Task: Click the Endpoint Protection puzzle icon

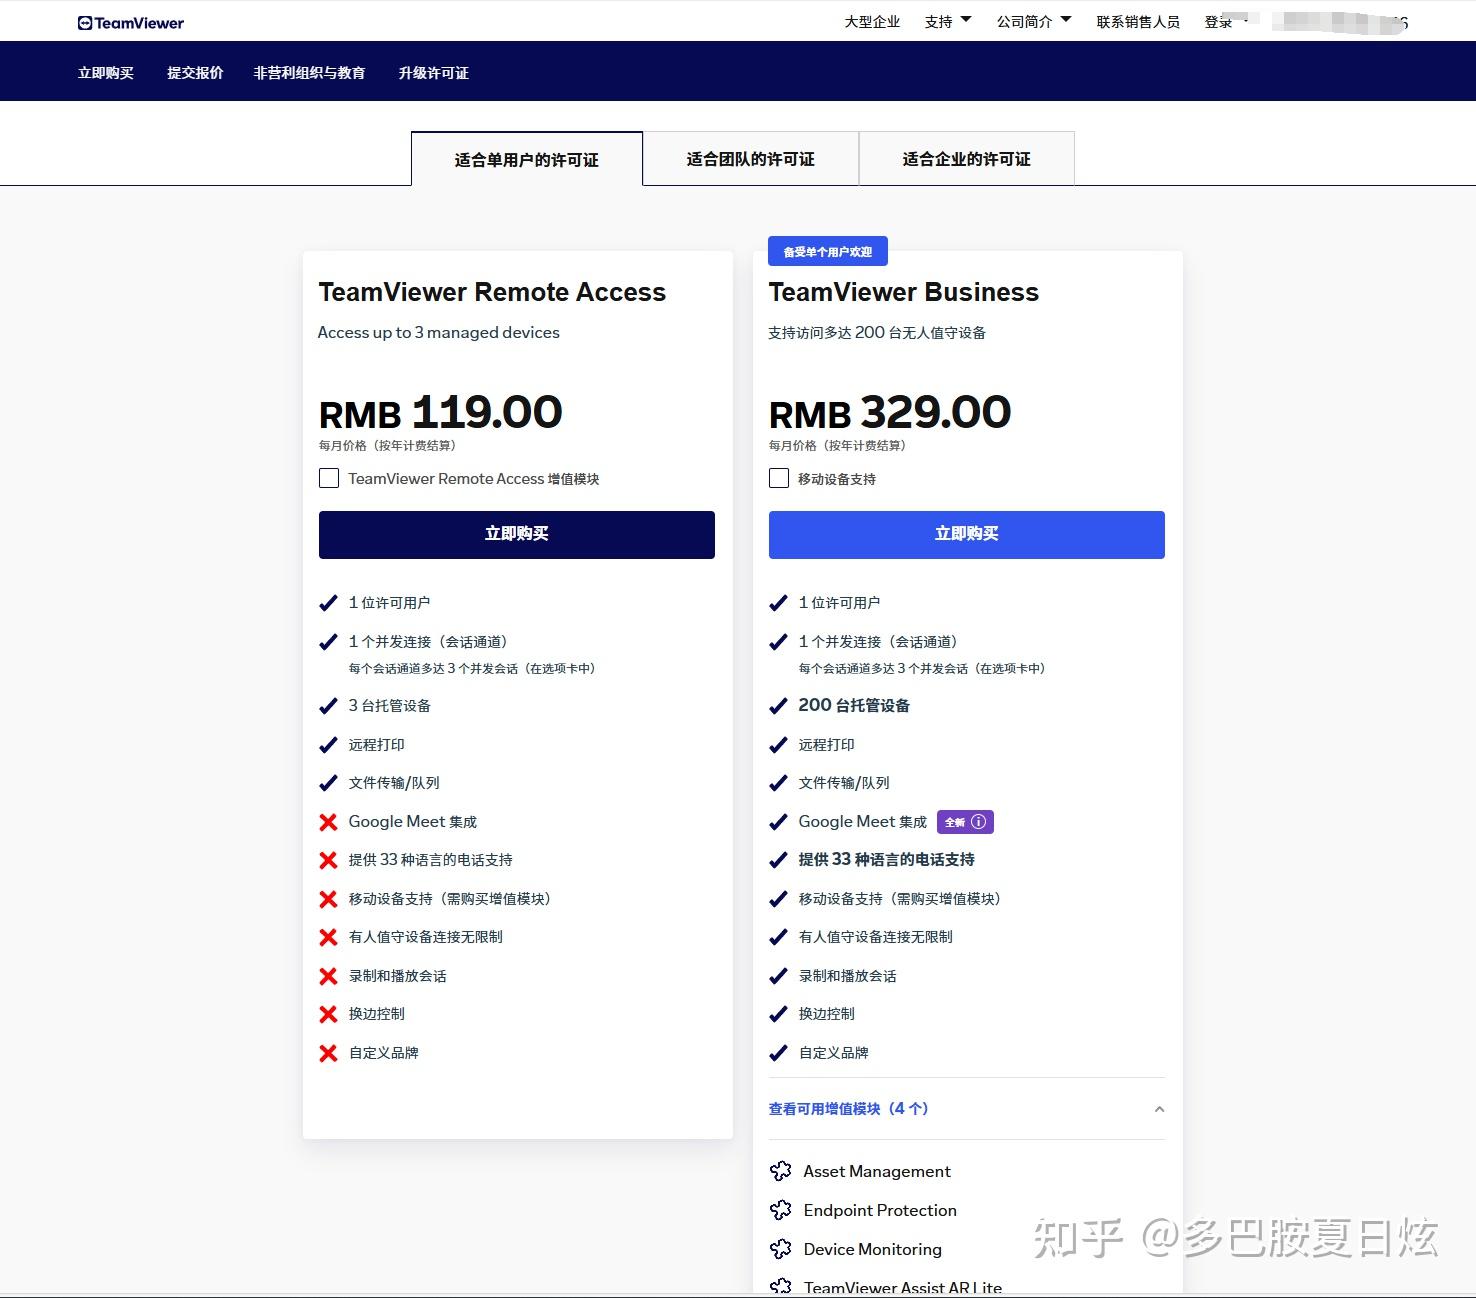Action: (x=782, y=1210)
